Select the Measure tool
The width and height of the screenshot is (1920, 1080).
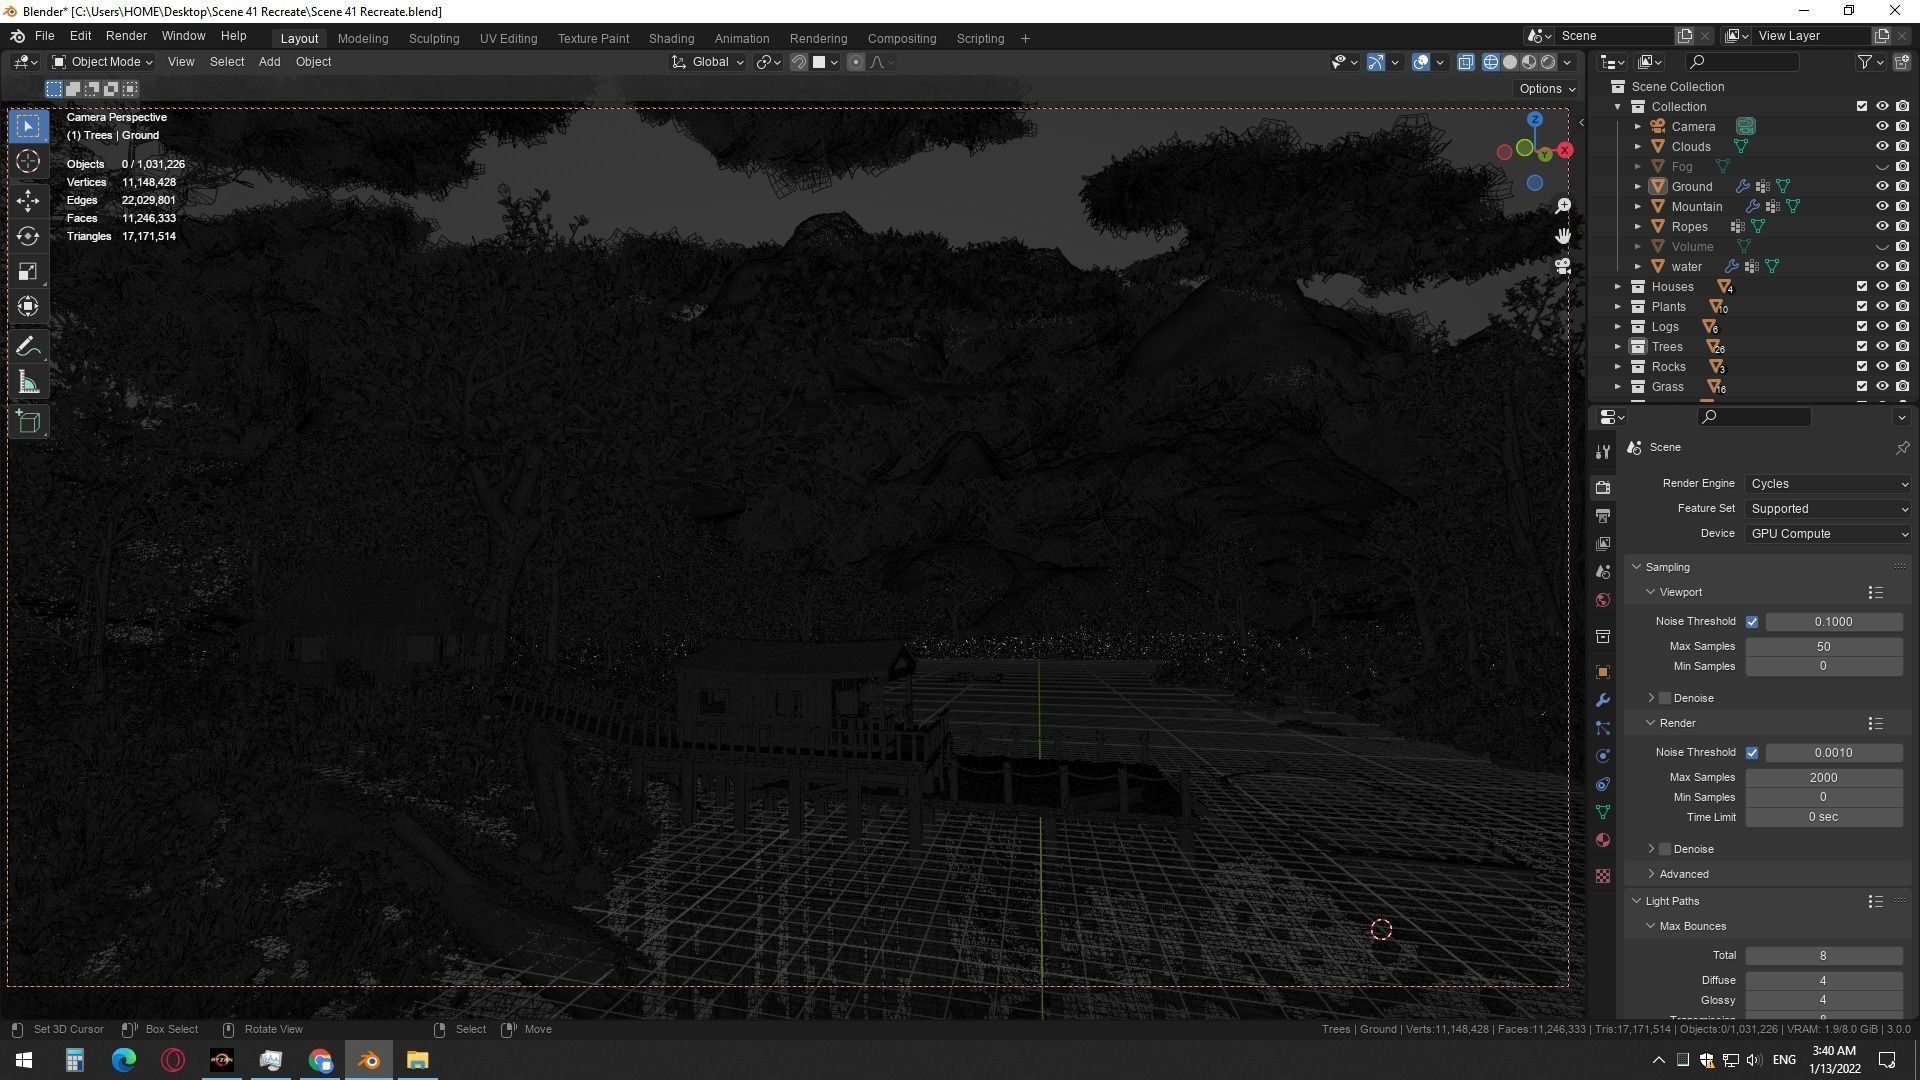(x=28, y=383)
